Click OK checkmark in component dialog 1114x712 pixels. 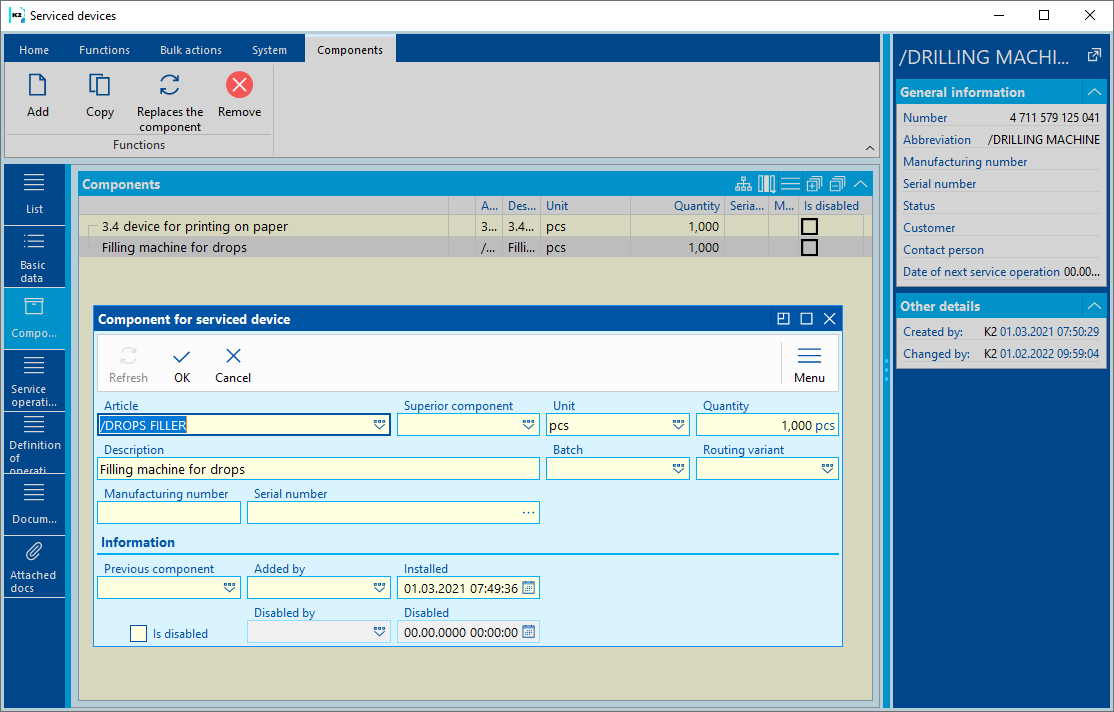(x=182, y=365)
